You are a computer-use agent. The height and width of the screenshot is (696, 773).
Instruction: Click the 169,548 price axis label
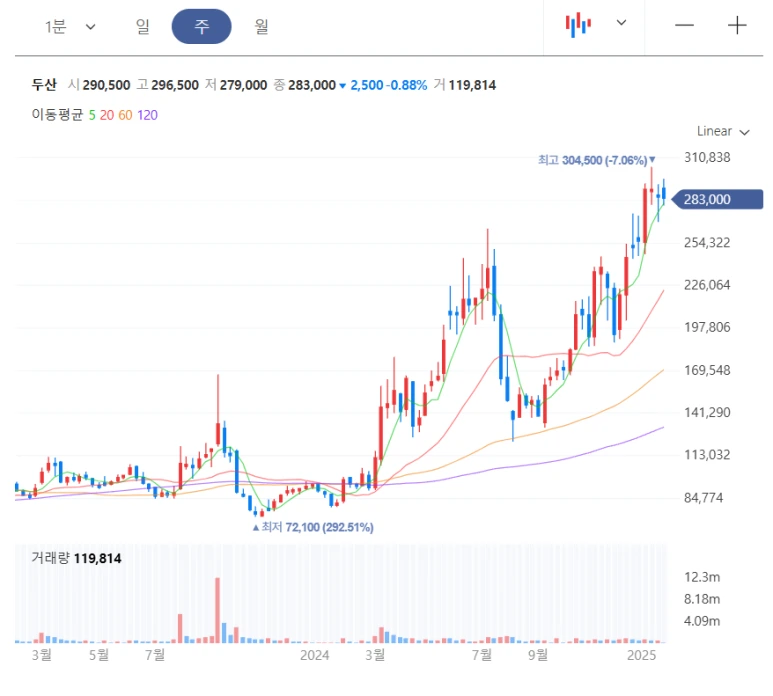[x=707, y=370]
